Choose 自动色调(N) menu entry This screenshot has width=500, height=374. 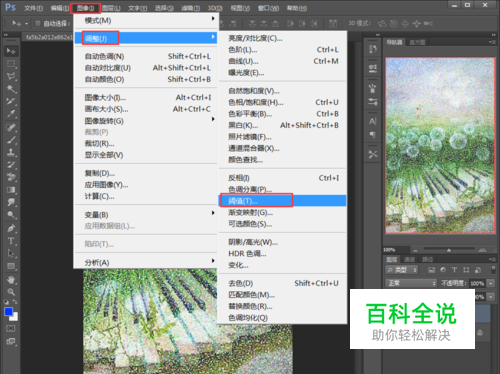click(146, 56)
